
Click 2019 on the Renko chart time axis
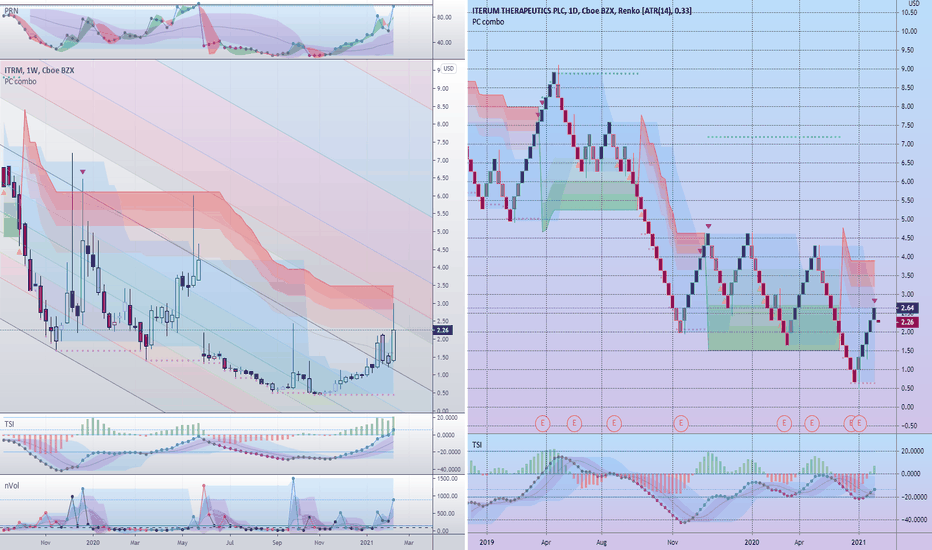[x=487, y=542]
